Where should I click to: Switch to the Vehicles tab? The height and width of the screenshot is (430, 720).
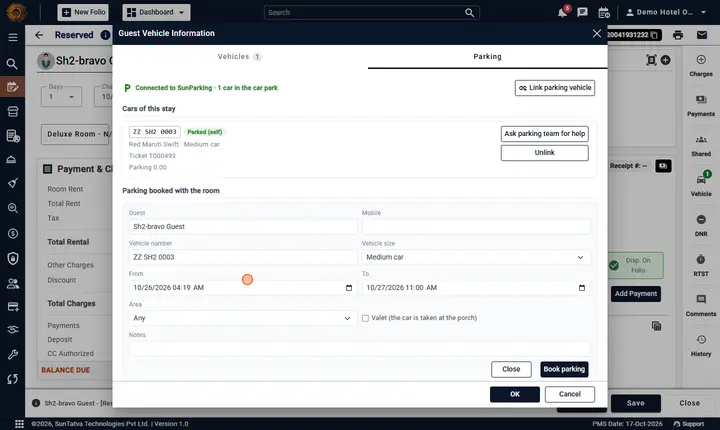click(x=240, y=57)
